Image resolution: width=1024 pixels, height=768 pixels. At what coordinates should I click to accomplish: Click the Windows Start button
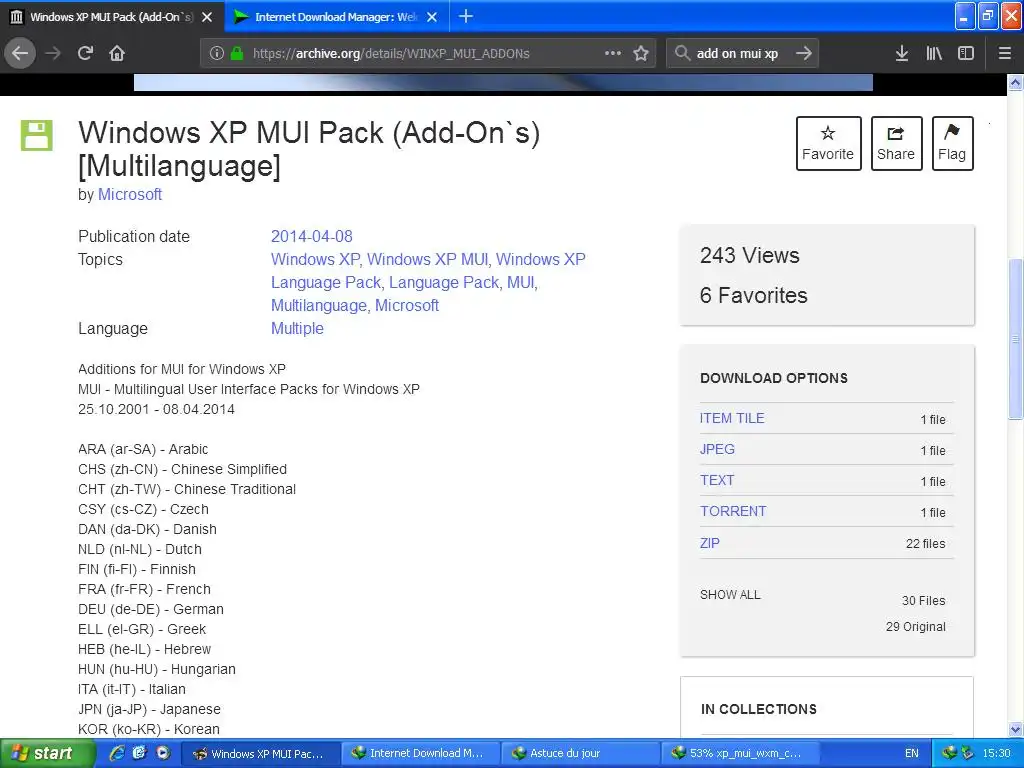[47, 754]
